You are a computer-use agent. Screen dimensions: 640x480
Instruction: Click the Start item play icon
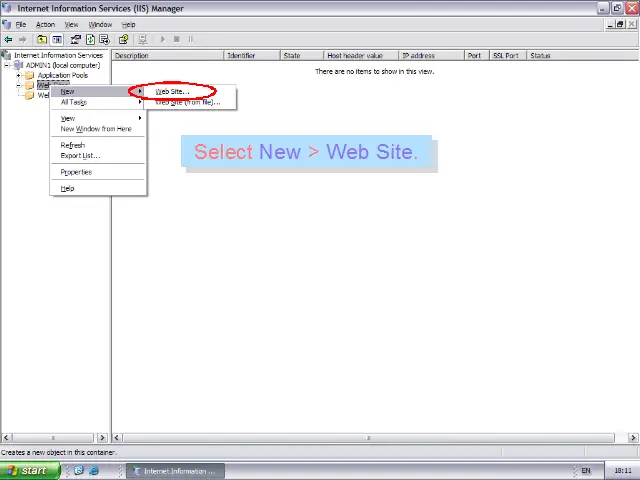coord(162,40)
